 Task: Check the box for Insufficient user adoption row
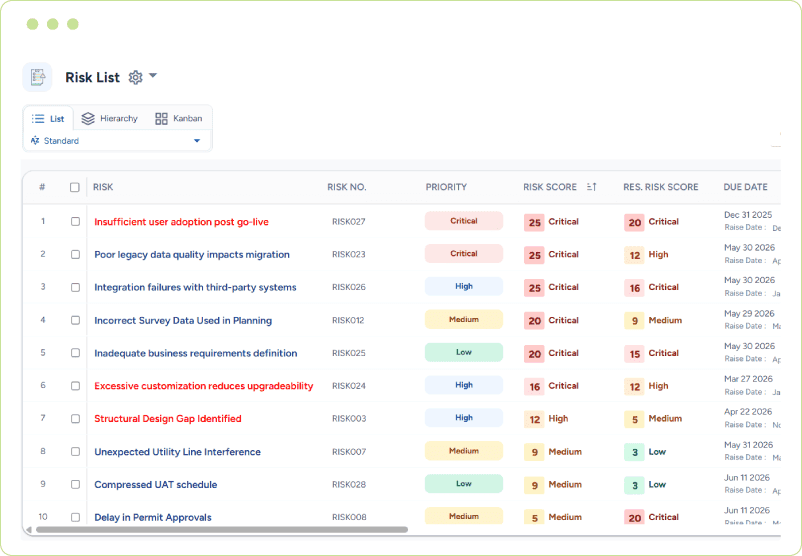[75, 221]
